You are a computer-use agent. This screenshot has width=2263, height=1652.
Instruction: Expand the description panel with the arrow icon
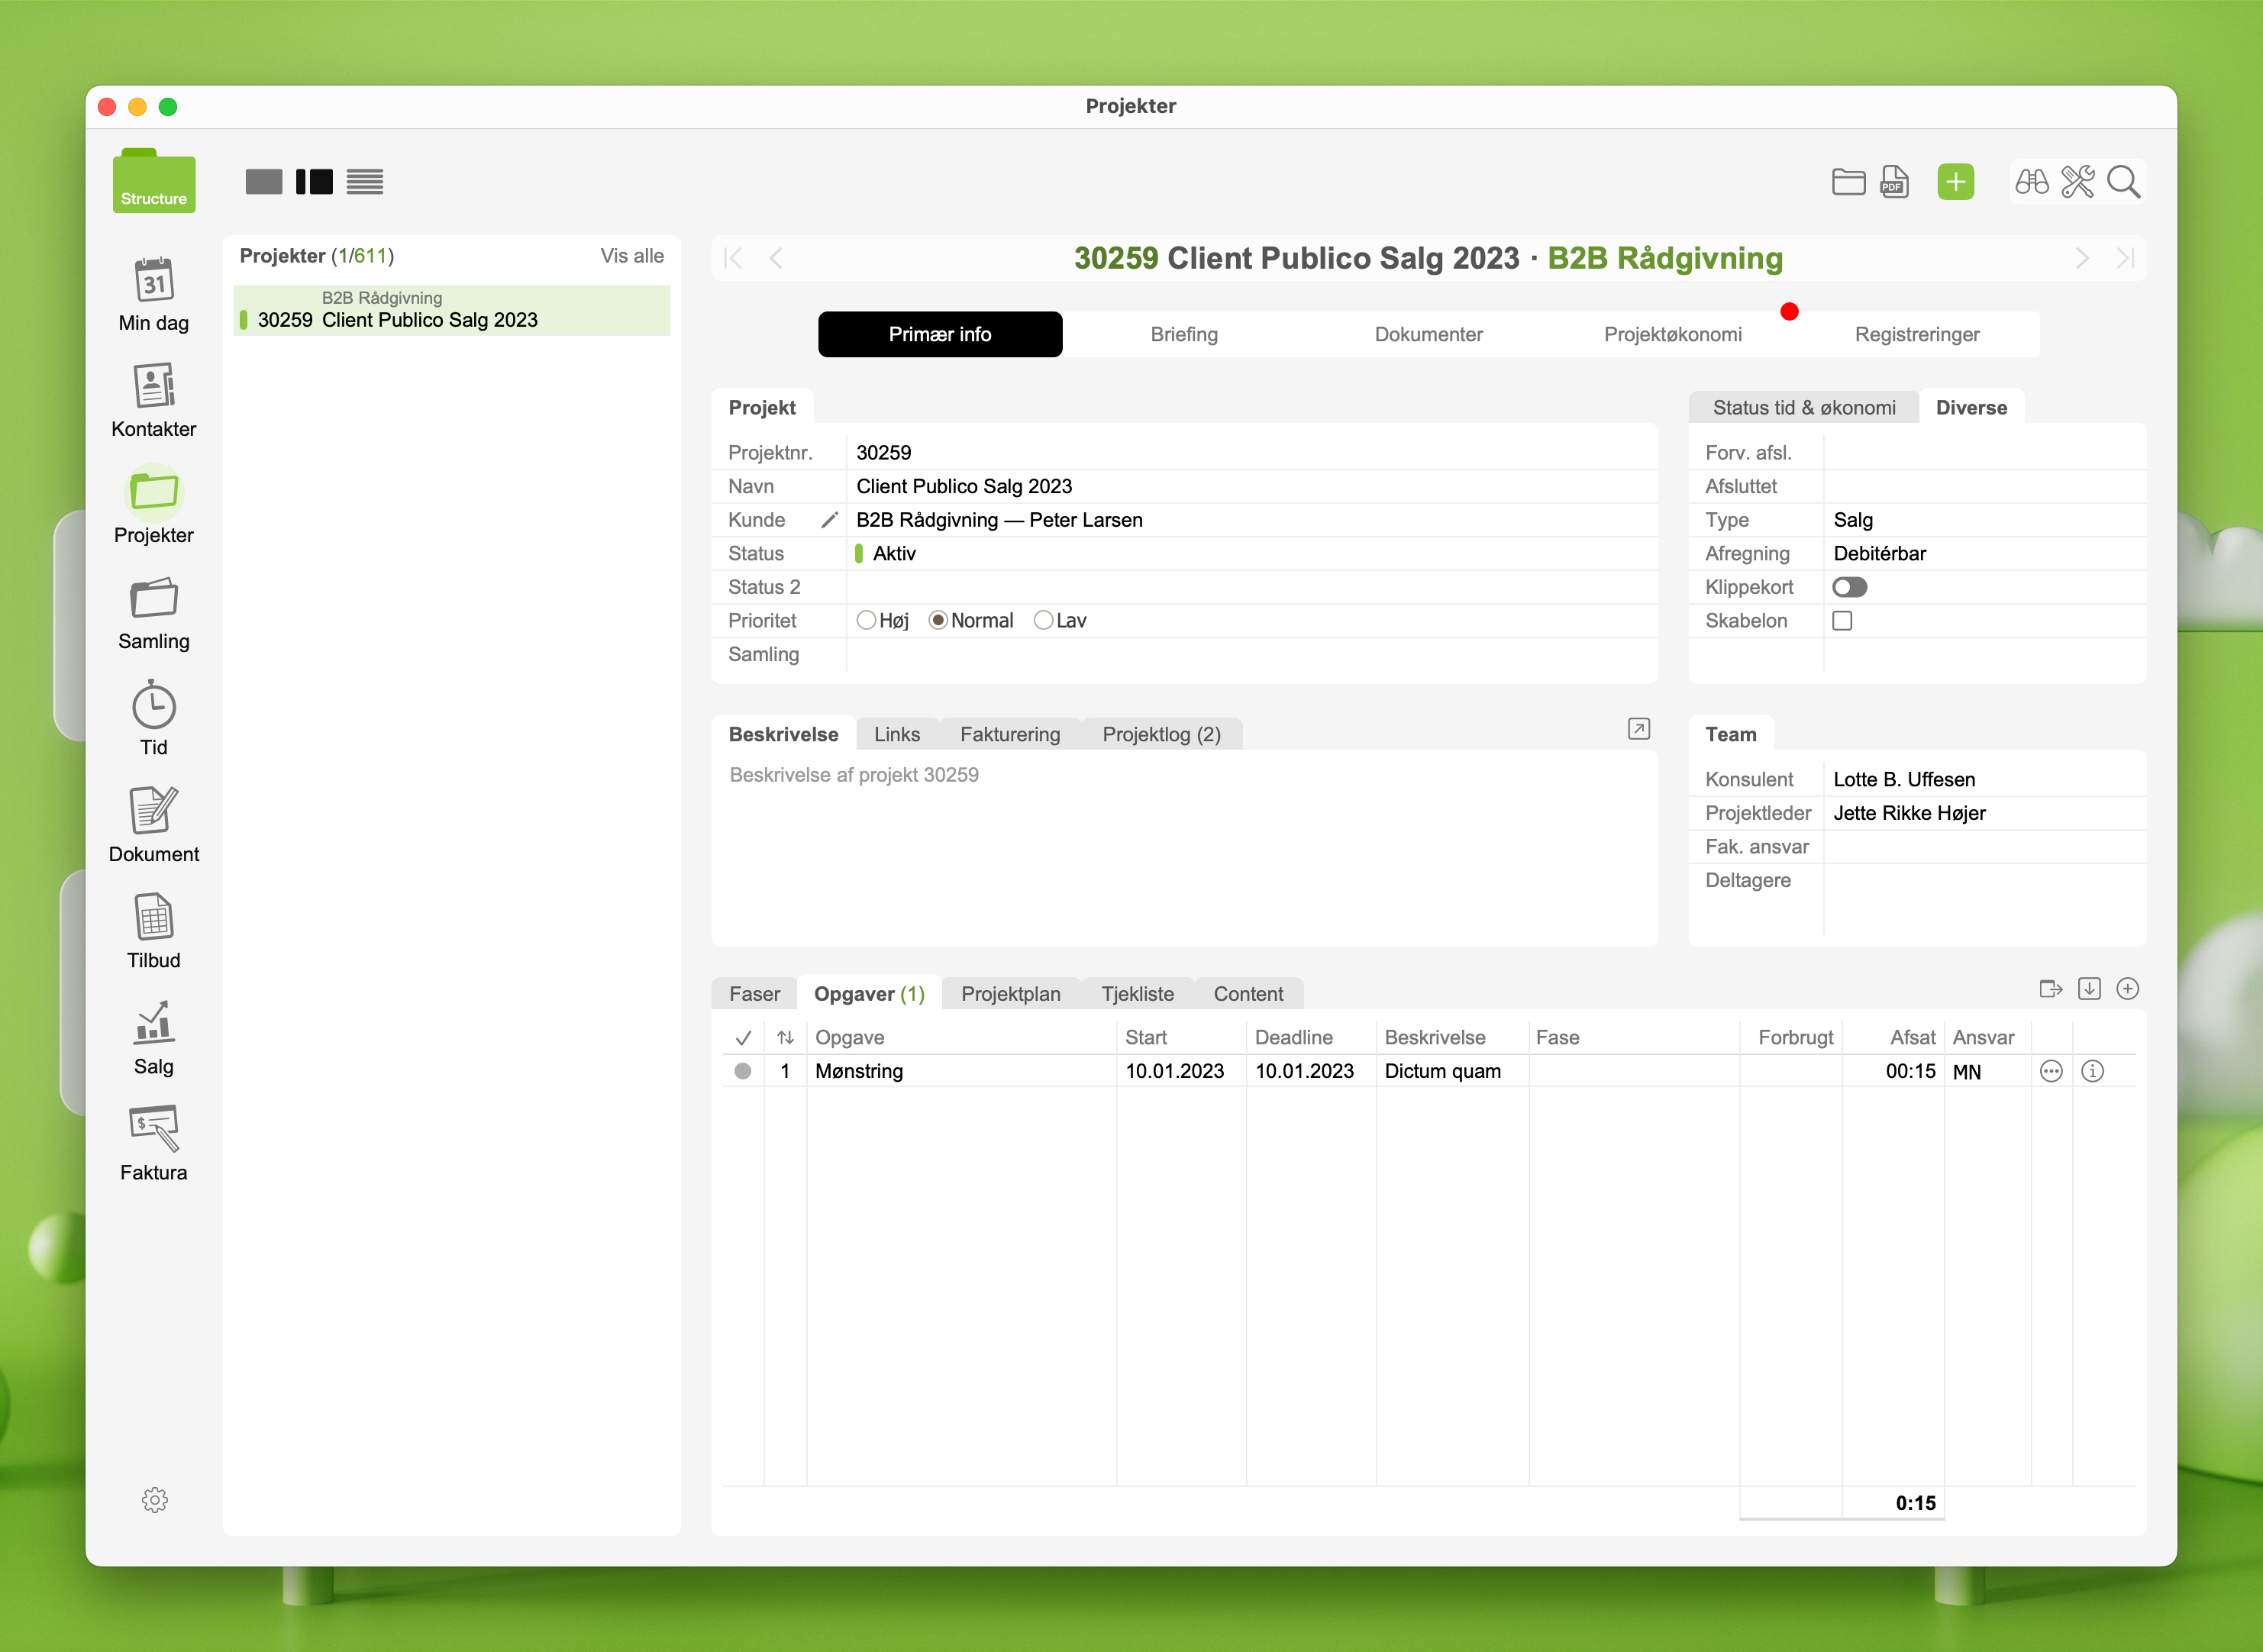point(1638,729)
